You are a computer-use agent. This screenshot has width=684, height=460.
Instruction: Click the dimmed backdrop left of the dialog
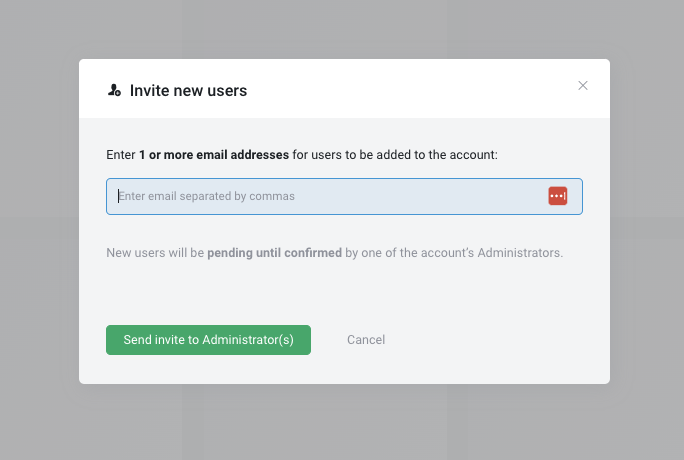pos(40,230)
